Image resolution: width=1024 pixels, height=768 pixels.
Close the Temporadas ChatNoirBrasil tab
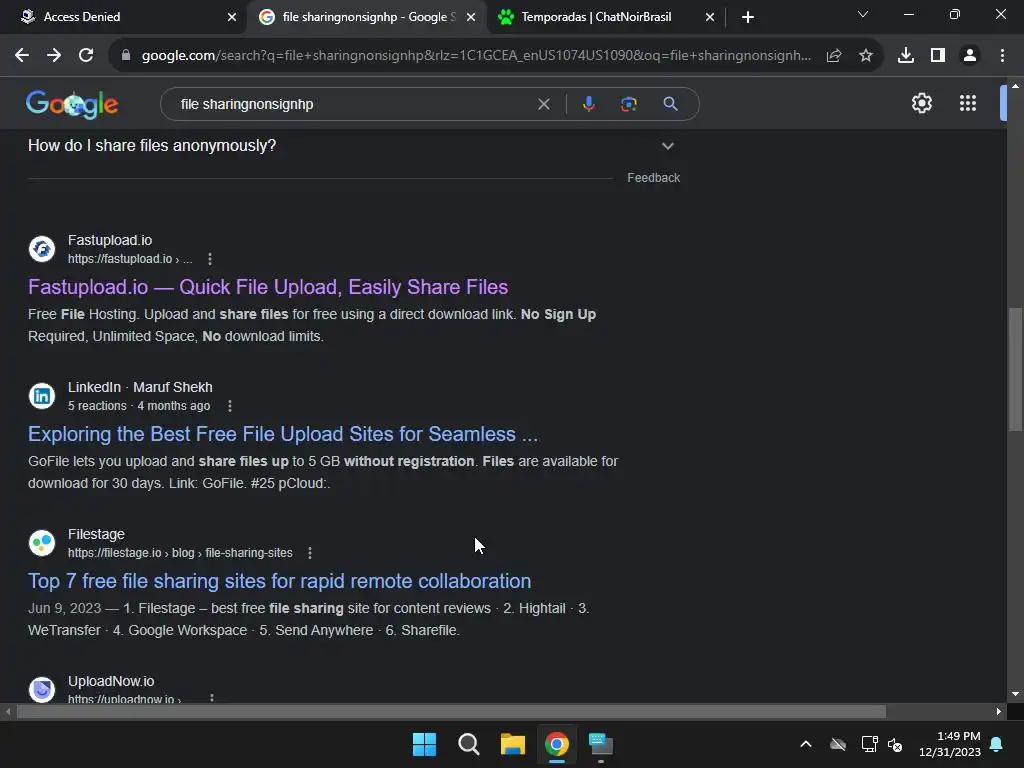click(710, 17)
